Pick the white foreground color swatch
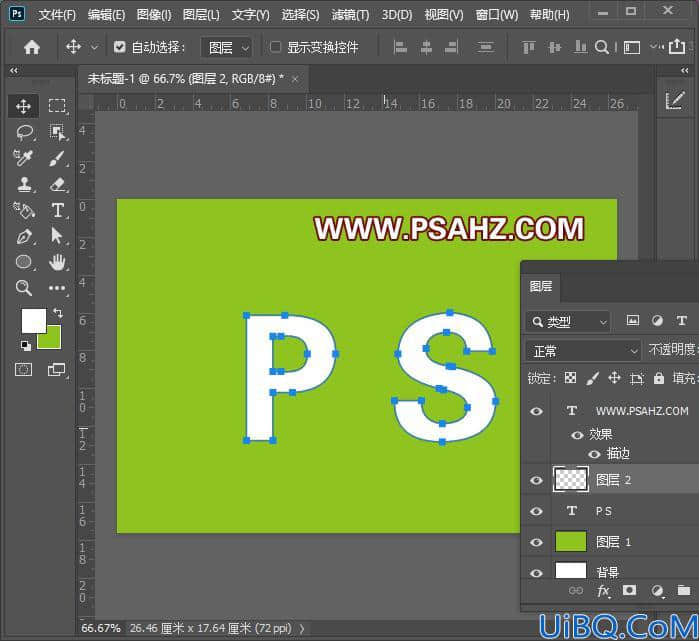This screenshot has height=641, width=699. click(x=31, y=318)
